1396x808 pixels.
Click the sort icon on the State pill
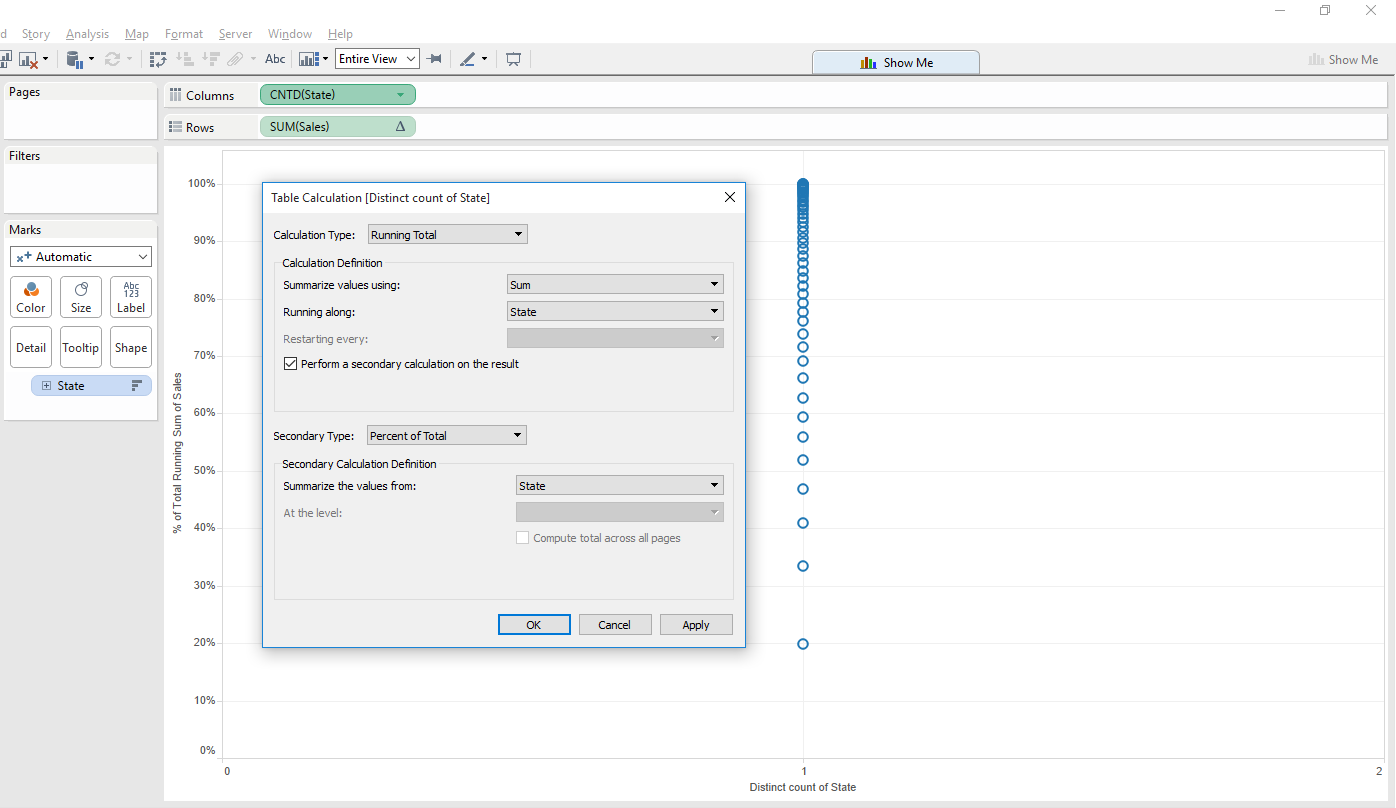137,386
